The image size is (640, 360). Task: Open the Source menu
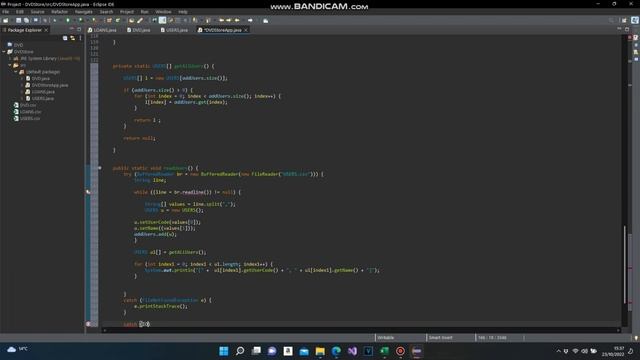38,12
